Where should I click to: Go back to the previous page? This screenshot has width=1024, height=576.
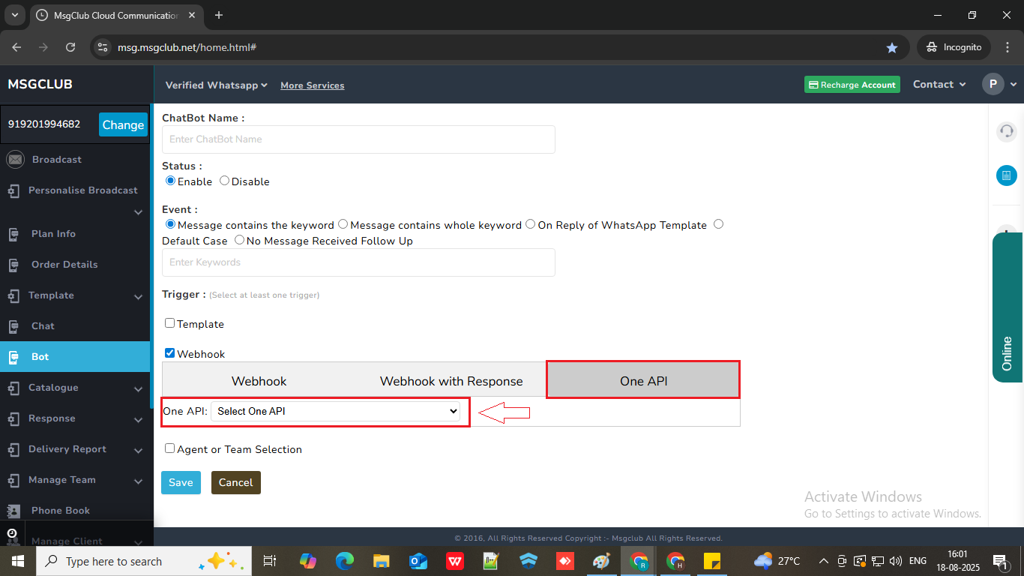click(x=17, y=47)
